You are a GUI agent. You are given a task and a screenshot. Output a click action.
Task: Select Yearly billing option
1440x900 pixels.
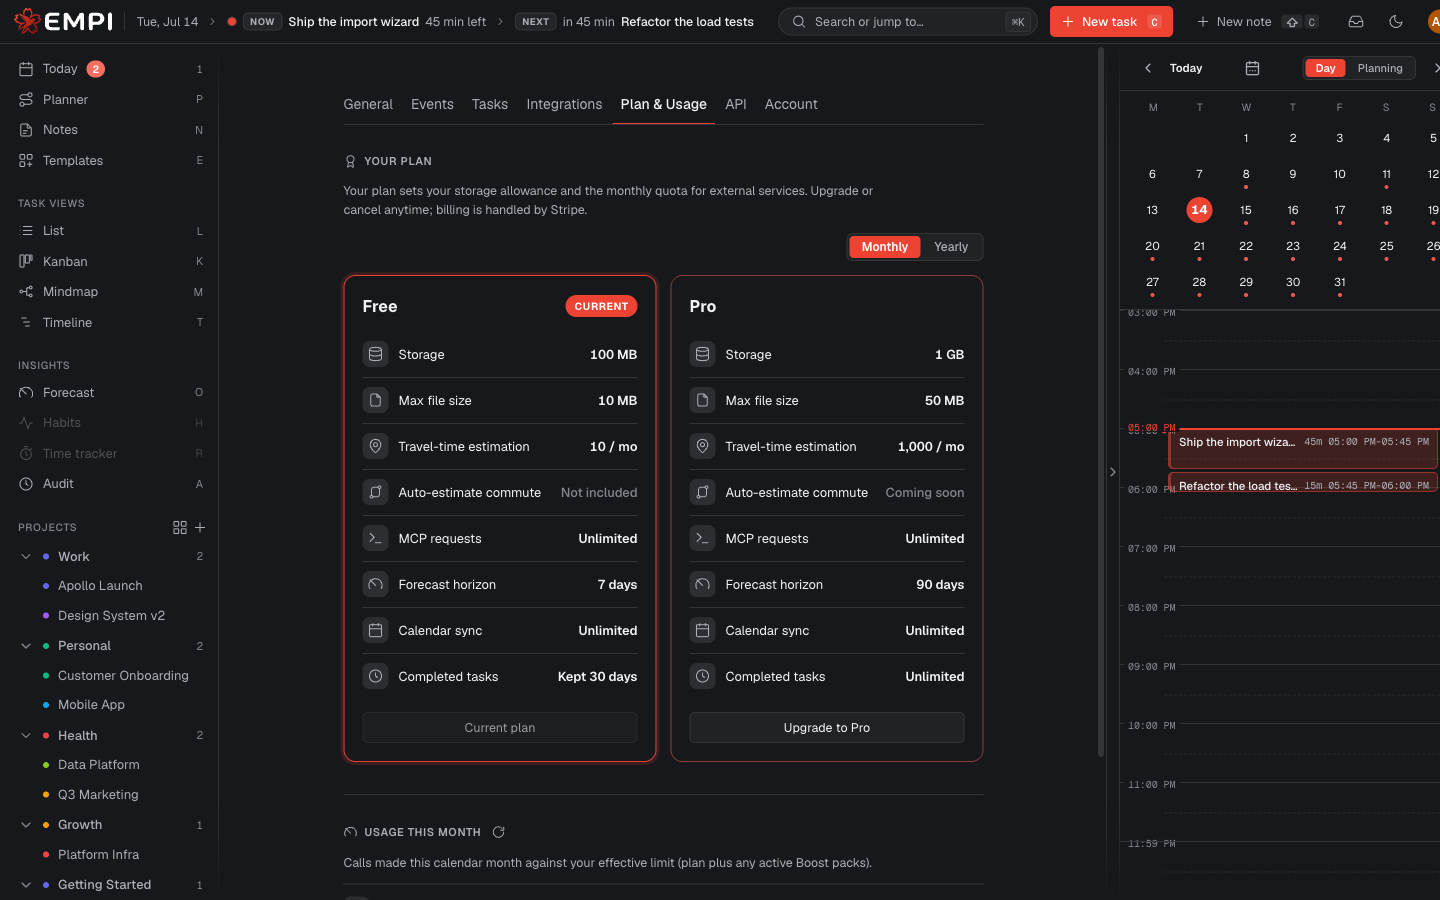pyautogui.click(x=951, y=247)
